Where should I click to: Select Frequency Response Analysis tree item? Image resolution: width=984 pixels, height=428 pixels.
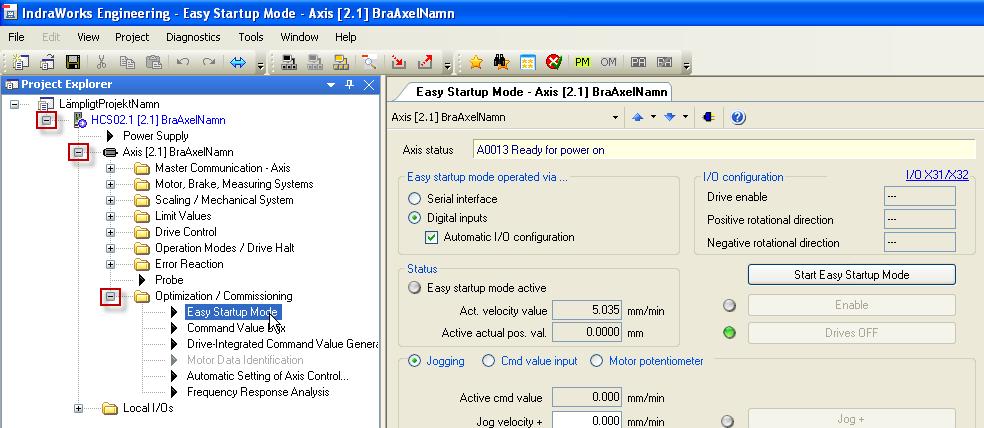coord(258,392)
